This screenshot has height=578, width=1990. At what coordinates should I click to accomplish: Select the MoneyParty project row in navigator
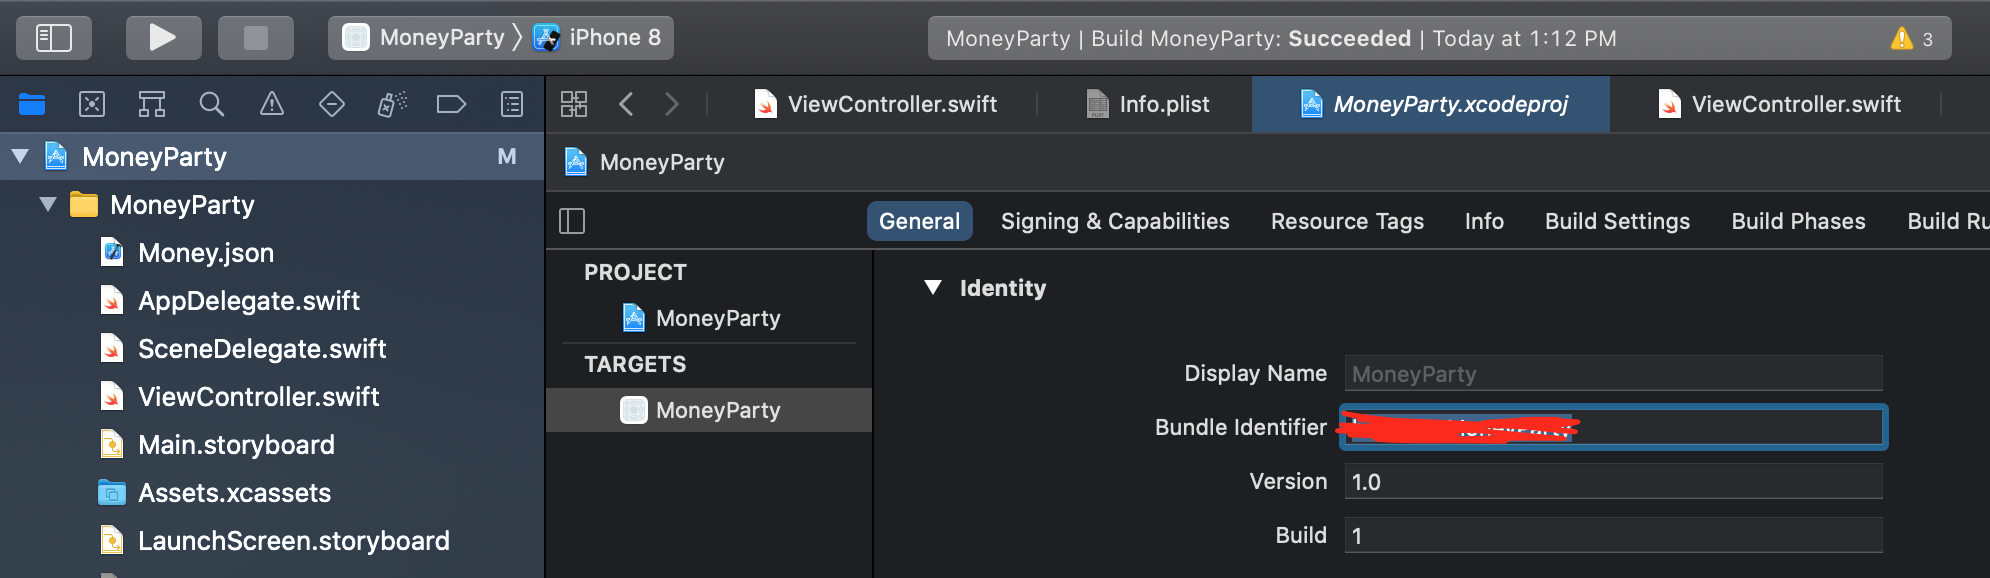pos(272,157)
